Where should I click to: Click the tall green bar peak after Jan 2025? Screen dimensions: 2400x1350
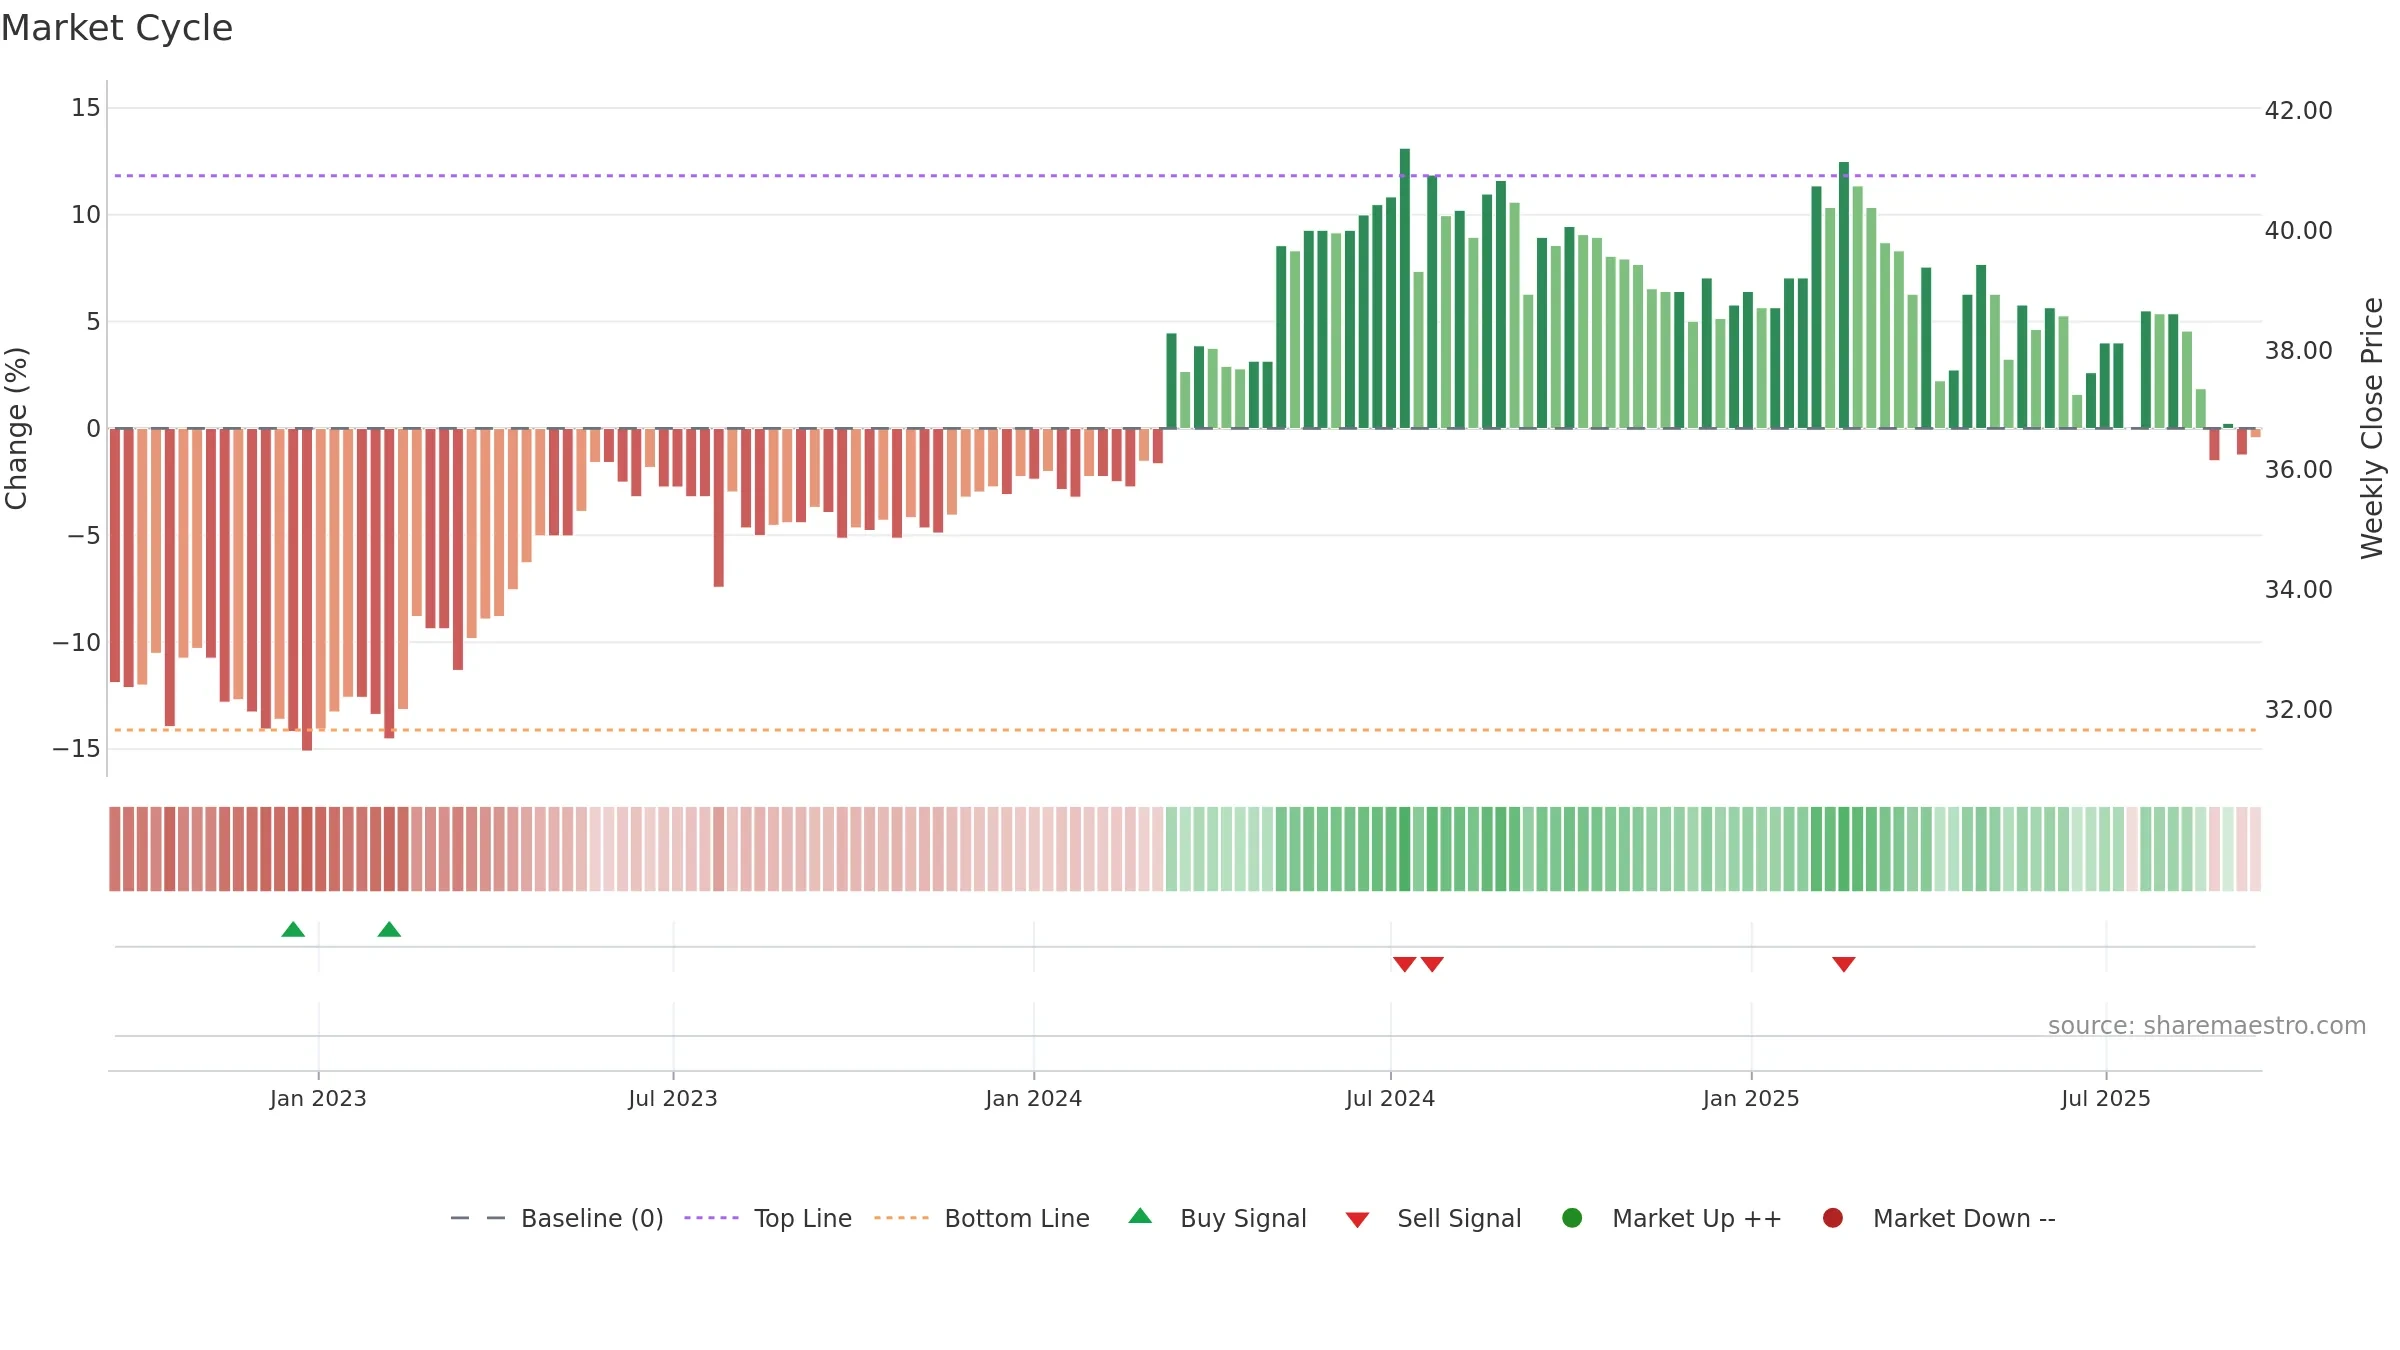point(1844,295)
